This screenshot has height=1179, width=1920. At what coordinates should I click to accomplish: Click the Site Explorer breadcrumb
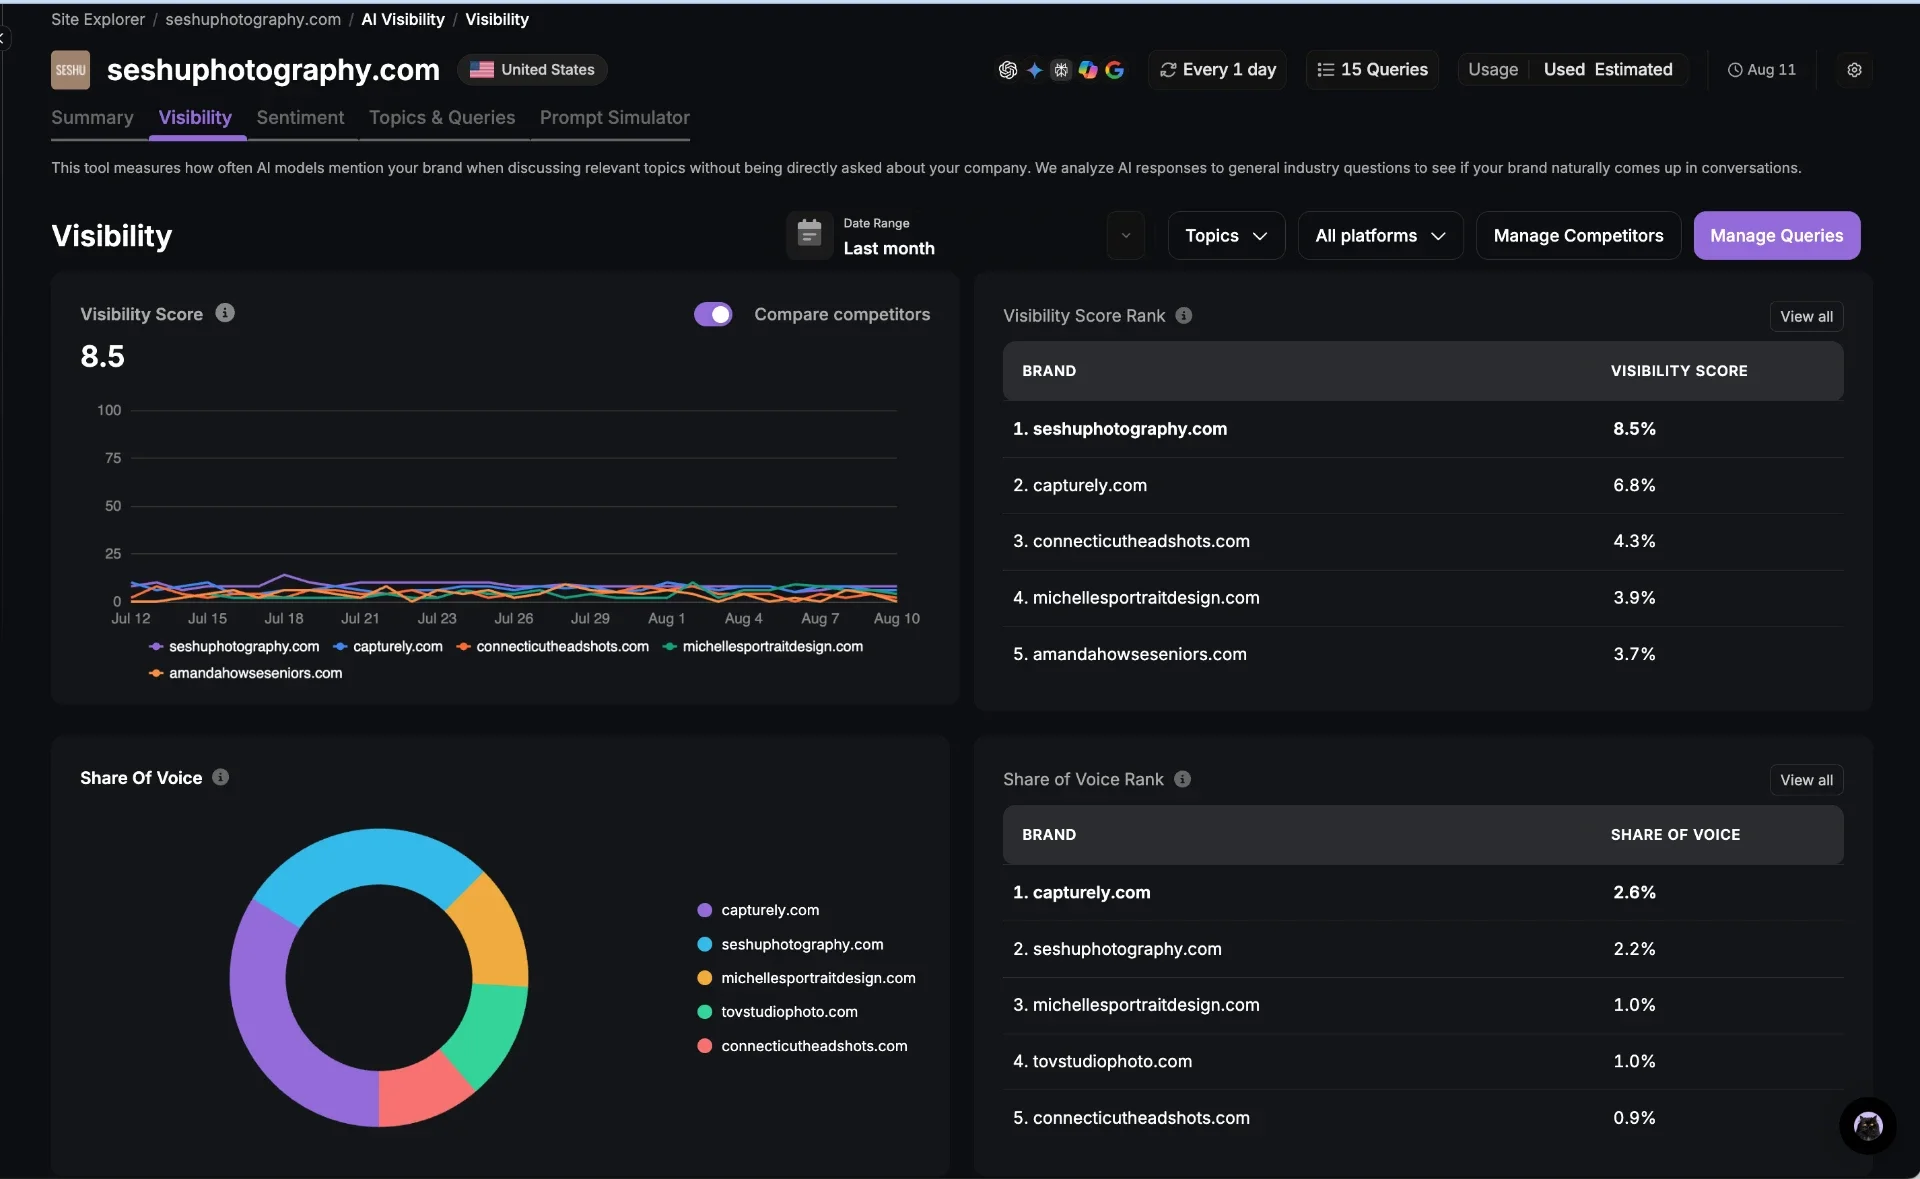[98, 20]
